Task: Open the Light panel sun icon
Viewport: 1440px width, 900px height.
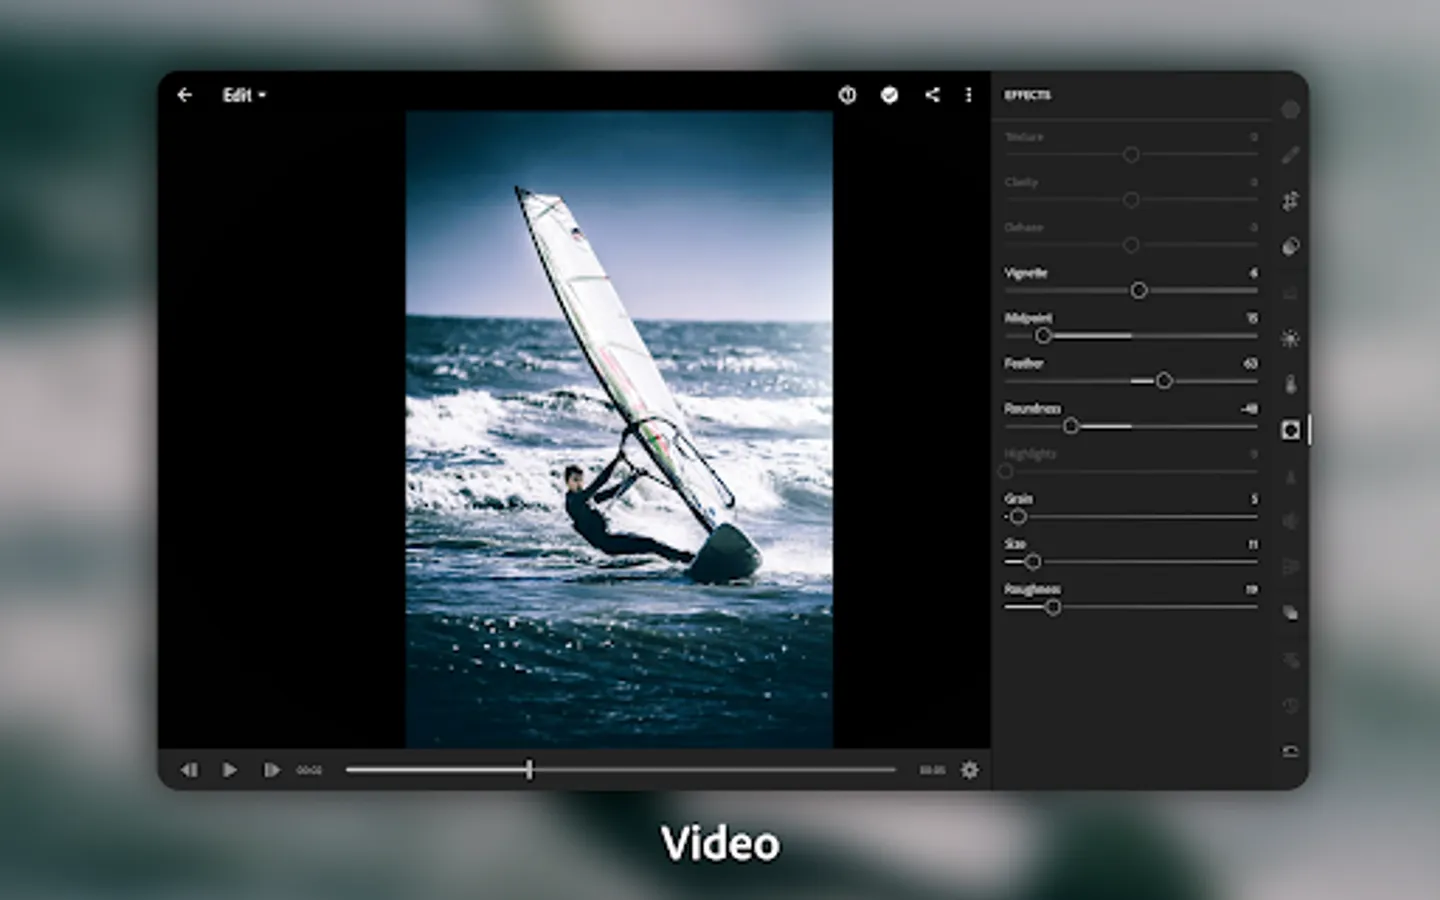Action: (x=1291, y=339)
